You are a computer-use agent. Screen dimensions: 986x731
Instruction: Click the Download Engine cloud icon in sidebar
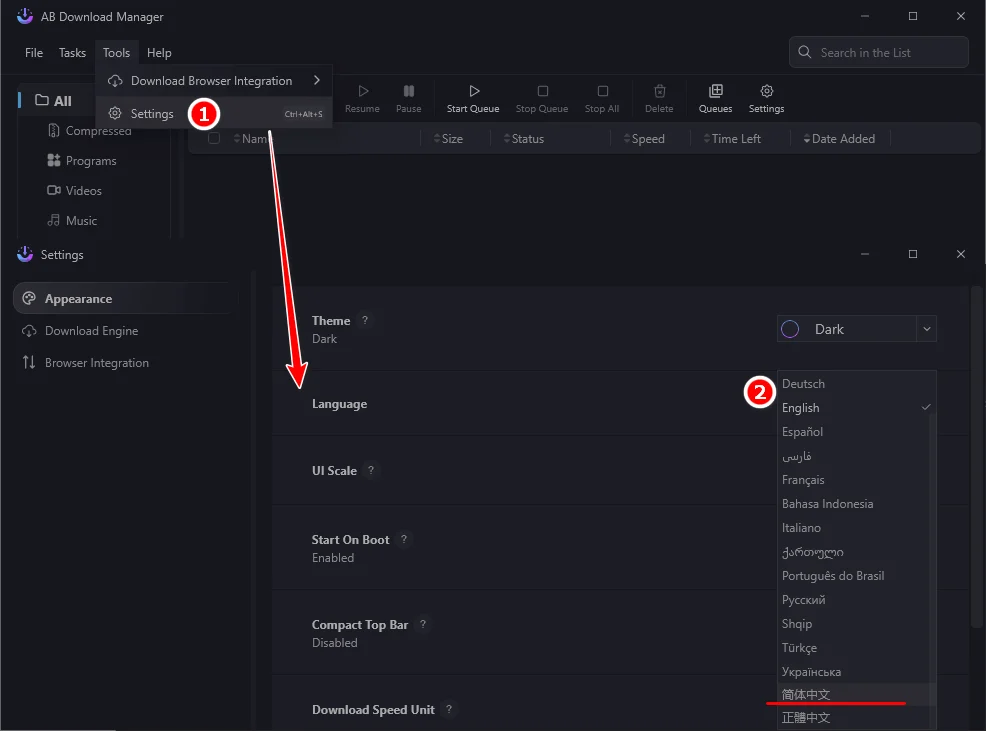click(29, 331)
